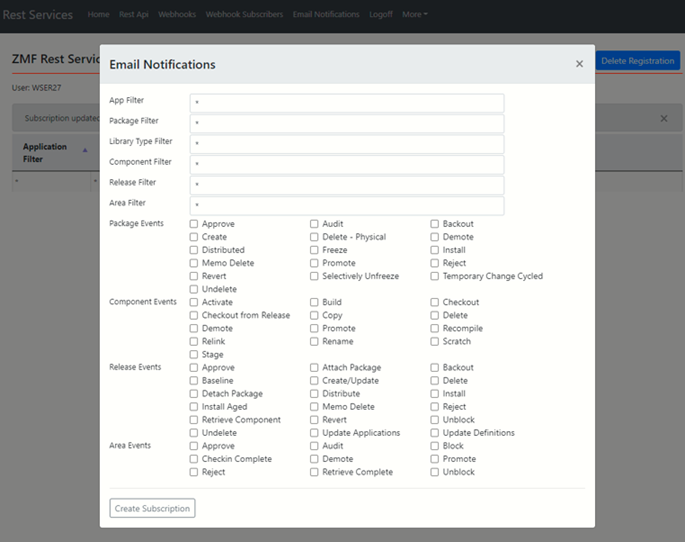
Task: Click into the Library Type Filter field
Action: click(347, 144)
